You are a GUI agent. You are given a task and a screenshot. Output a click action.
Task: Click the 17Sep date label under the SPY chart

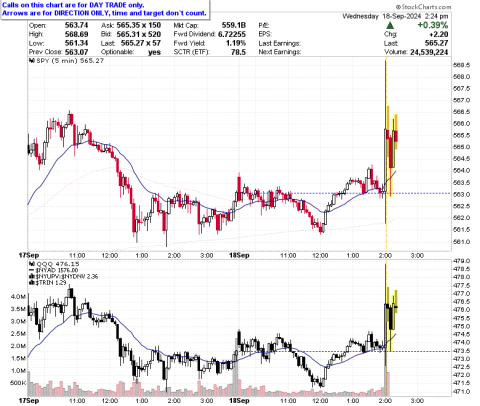29,255
